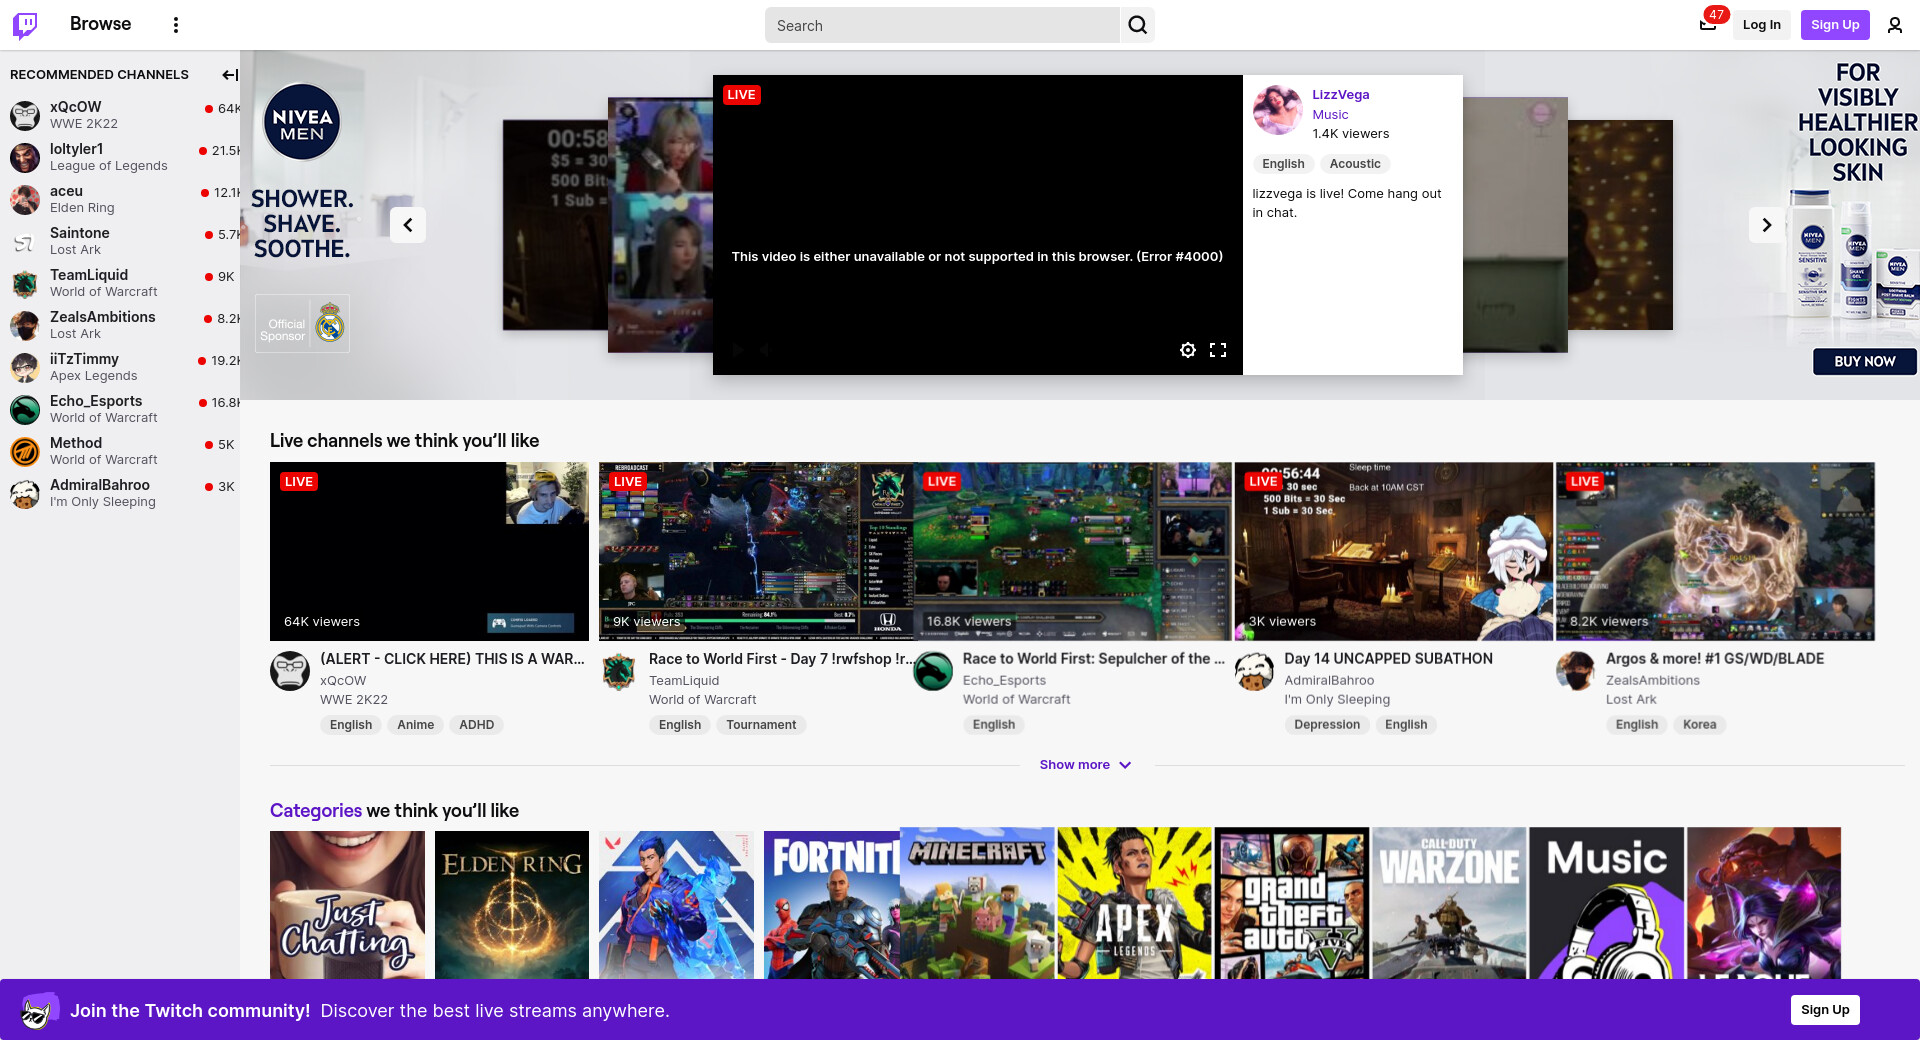Open the three-dot more options menu

tap(176, 25)
